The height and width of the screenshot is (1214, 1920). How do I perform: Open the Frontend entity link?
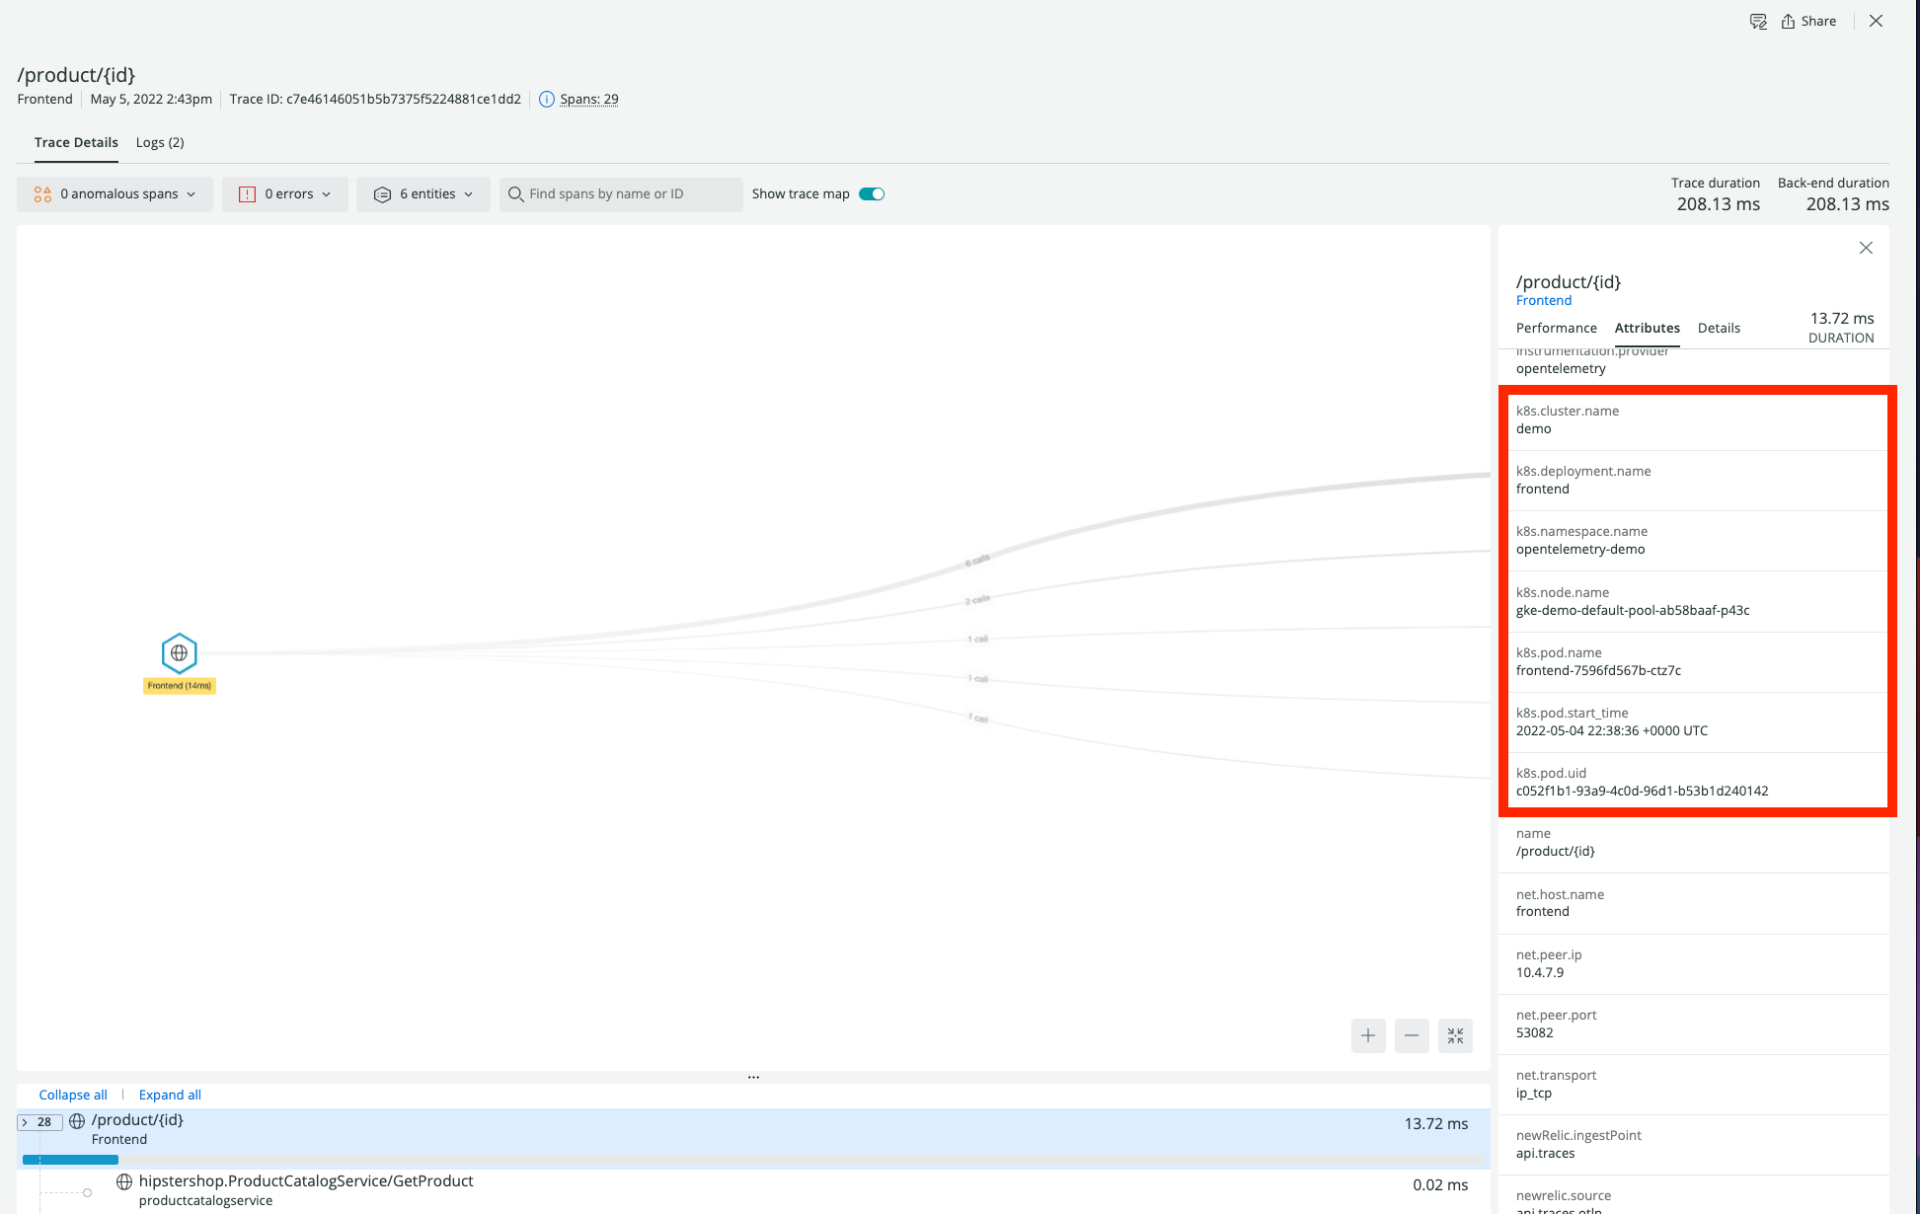pos(1542,300)
